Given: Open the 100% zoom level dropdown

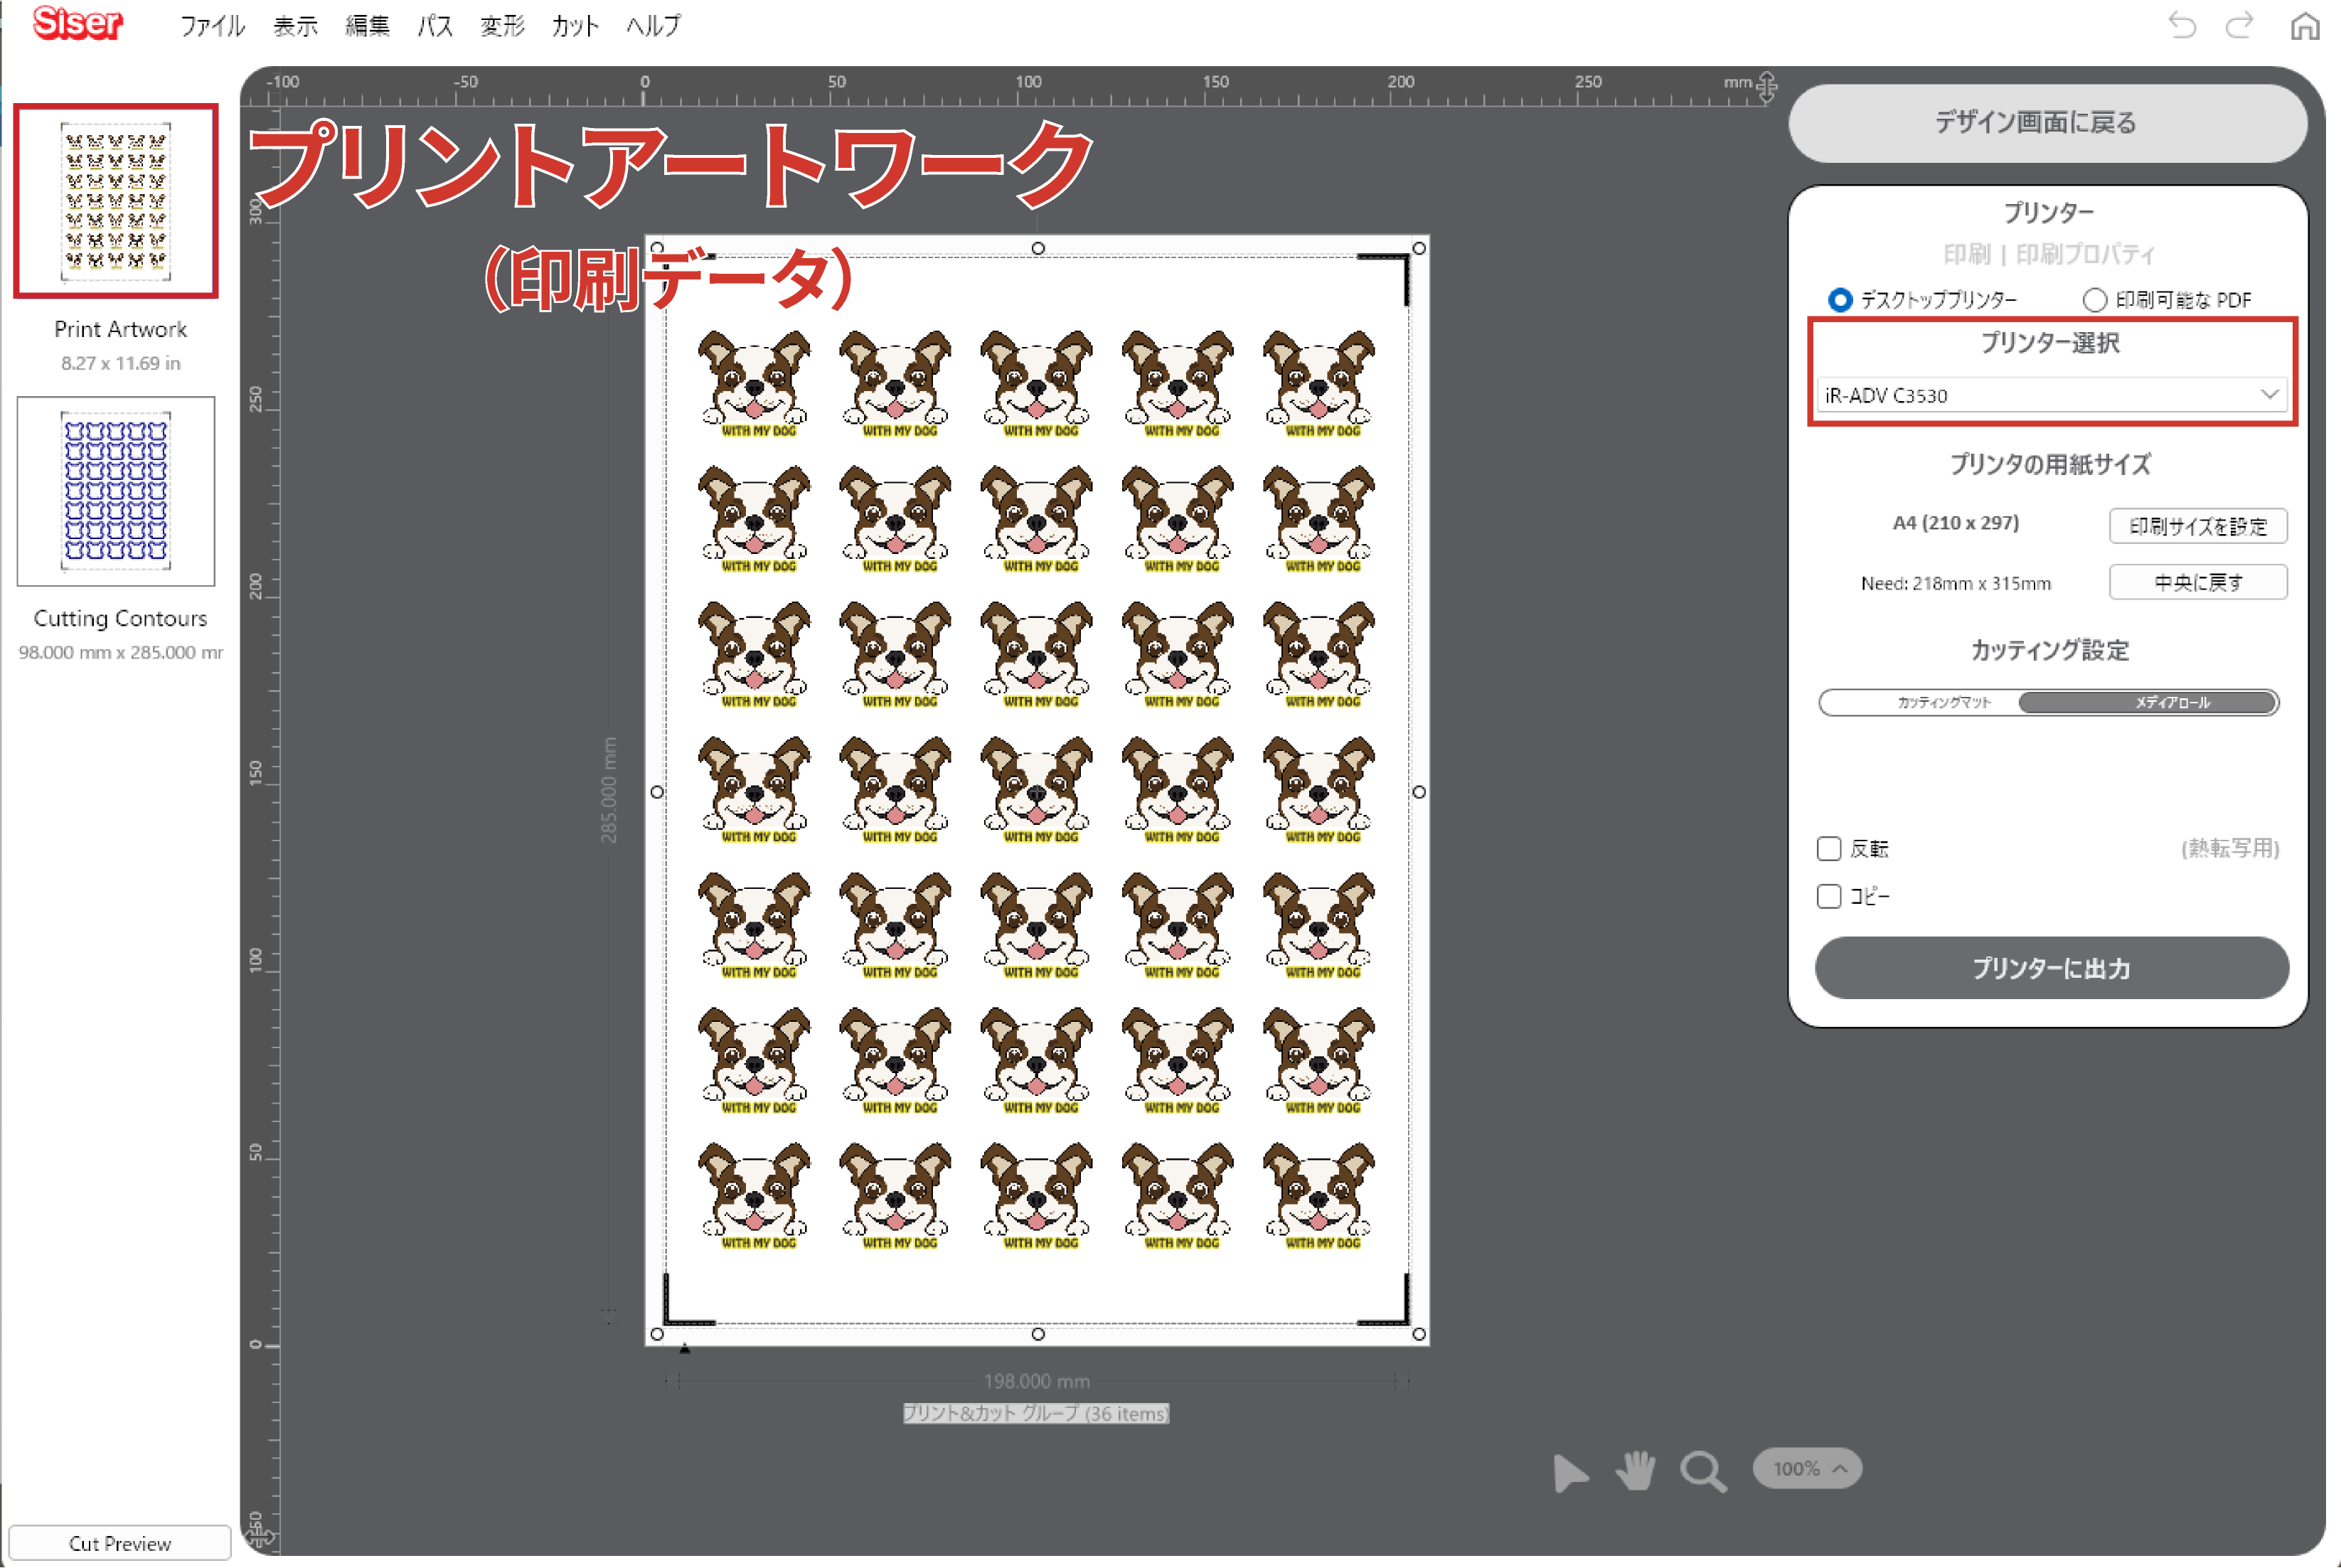Looking at the screenshot, I should (1807, 1468).
